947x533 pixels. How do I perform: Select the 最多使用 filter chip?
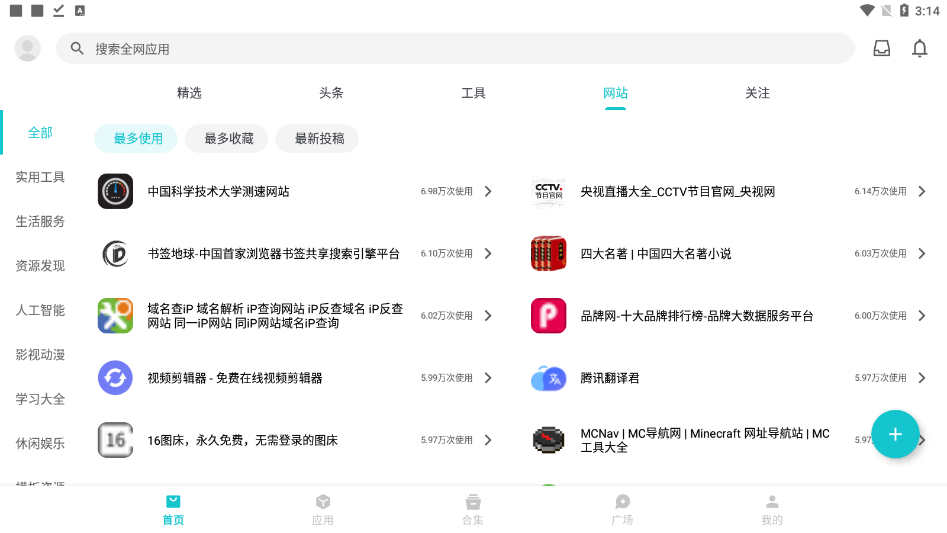138,138
